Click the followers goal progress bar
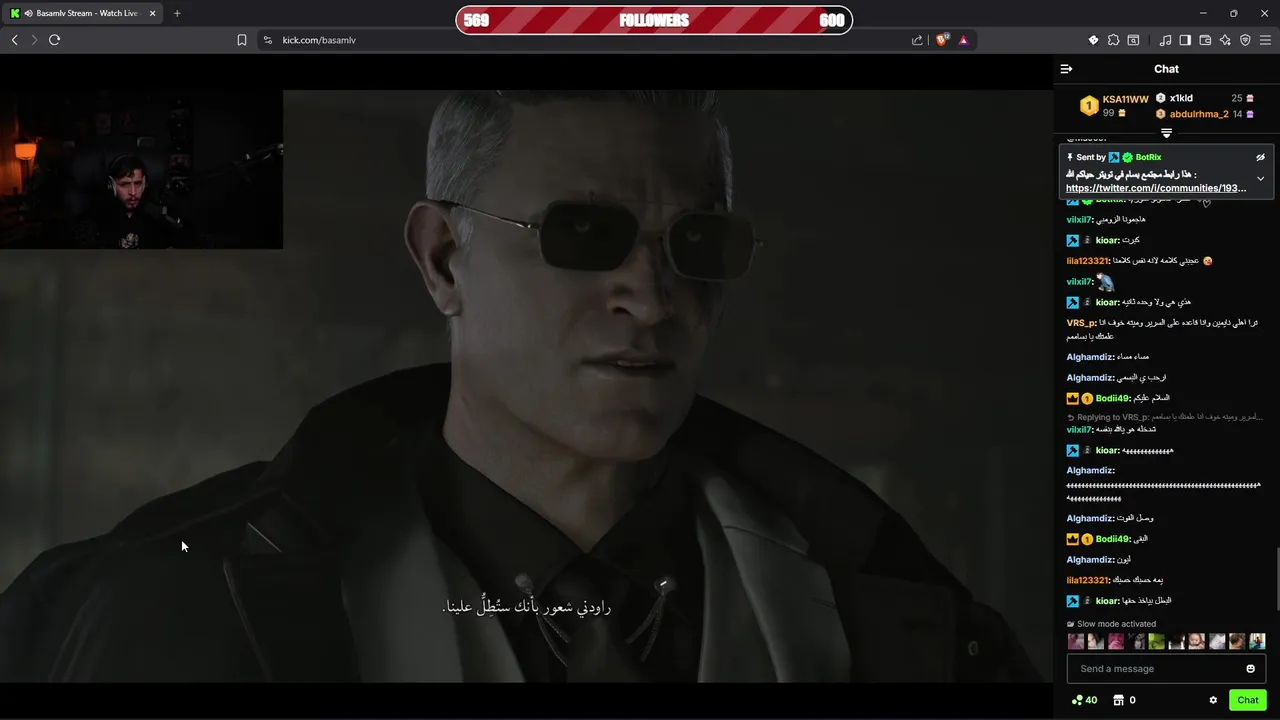This screenshot has width=1280, height=720. pyautogui.click(x=654, y=20)
